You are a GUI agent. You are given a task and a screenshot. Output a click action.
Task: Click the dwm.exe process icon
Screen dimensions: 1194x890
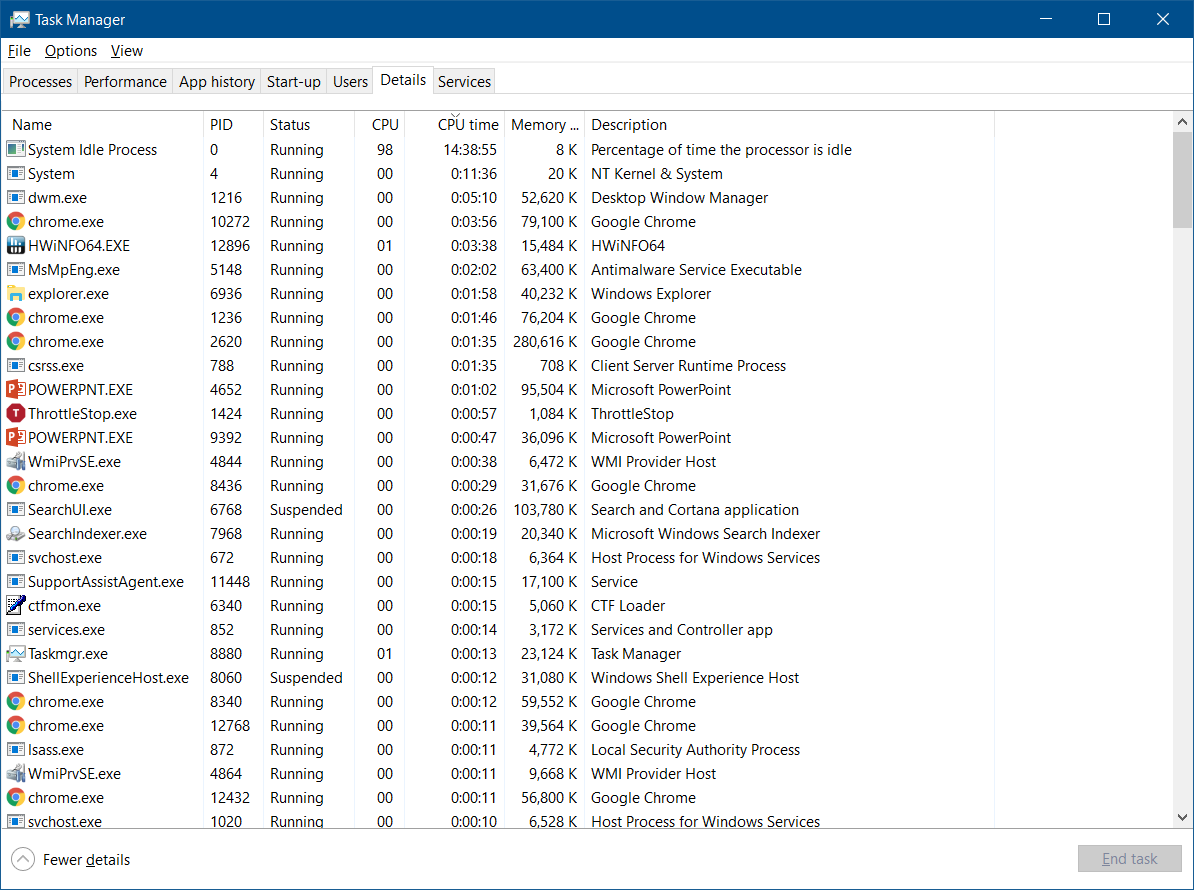15,198
